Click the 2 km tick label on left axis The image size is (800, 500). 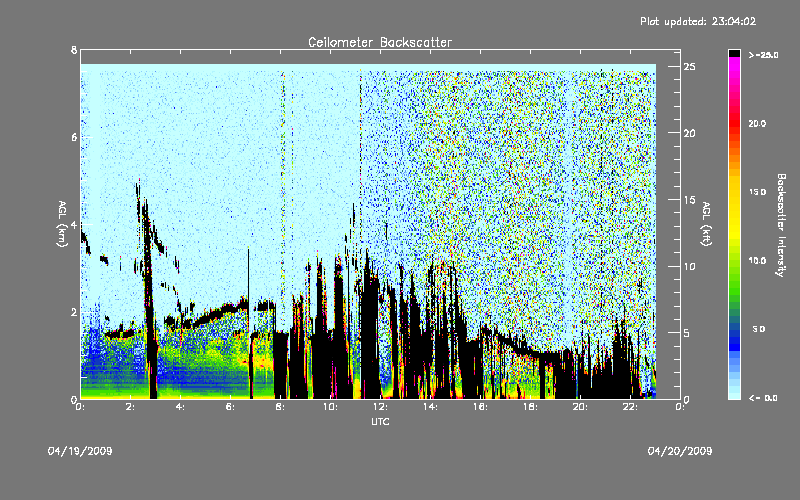(74, 312)
